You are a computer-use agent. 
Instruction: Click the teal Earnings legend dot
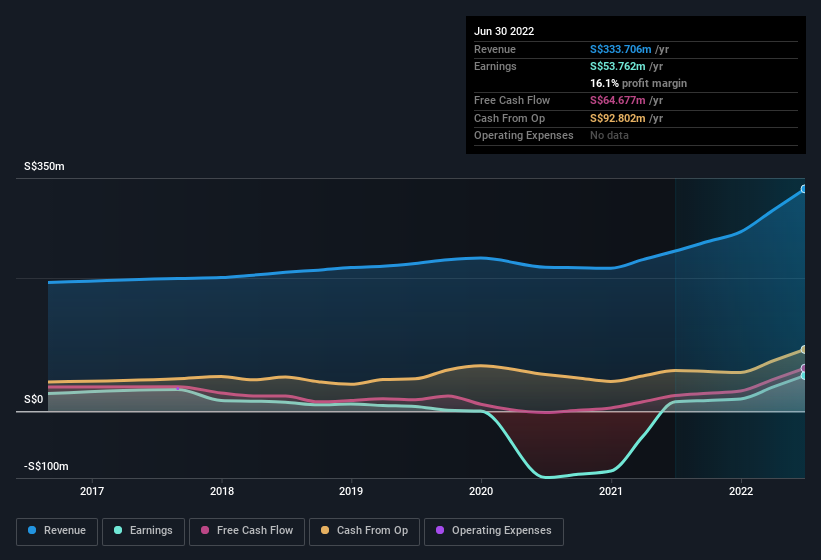118,530
